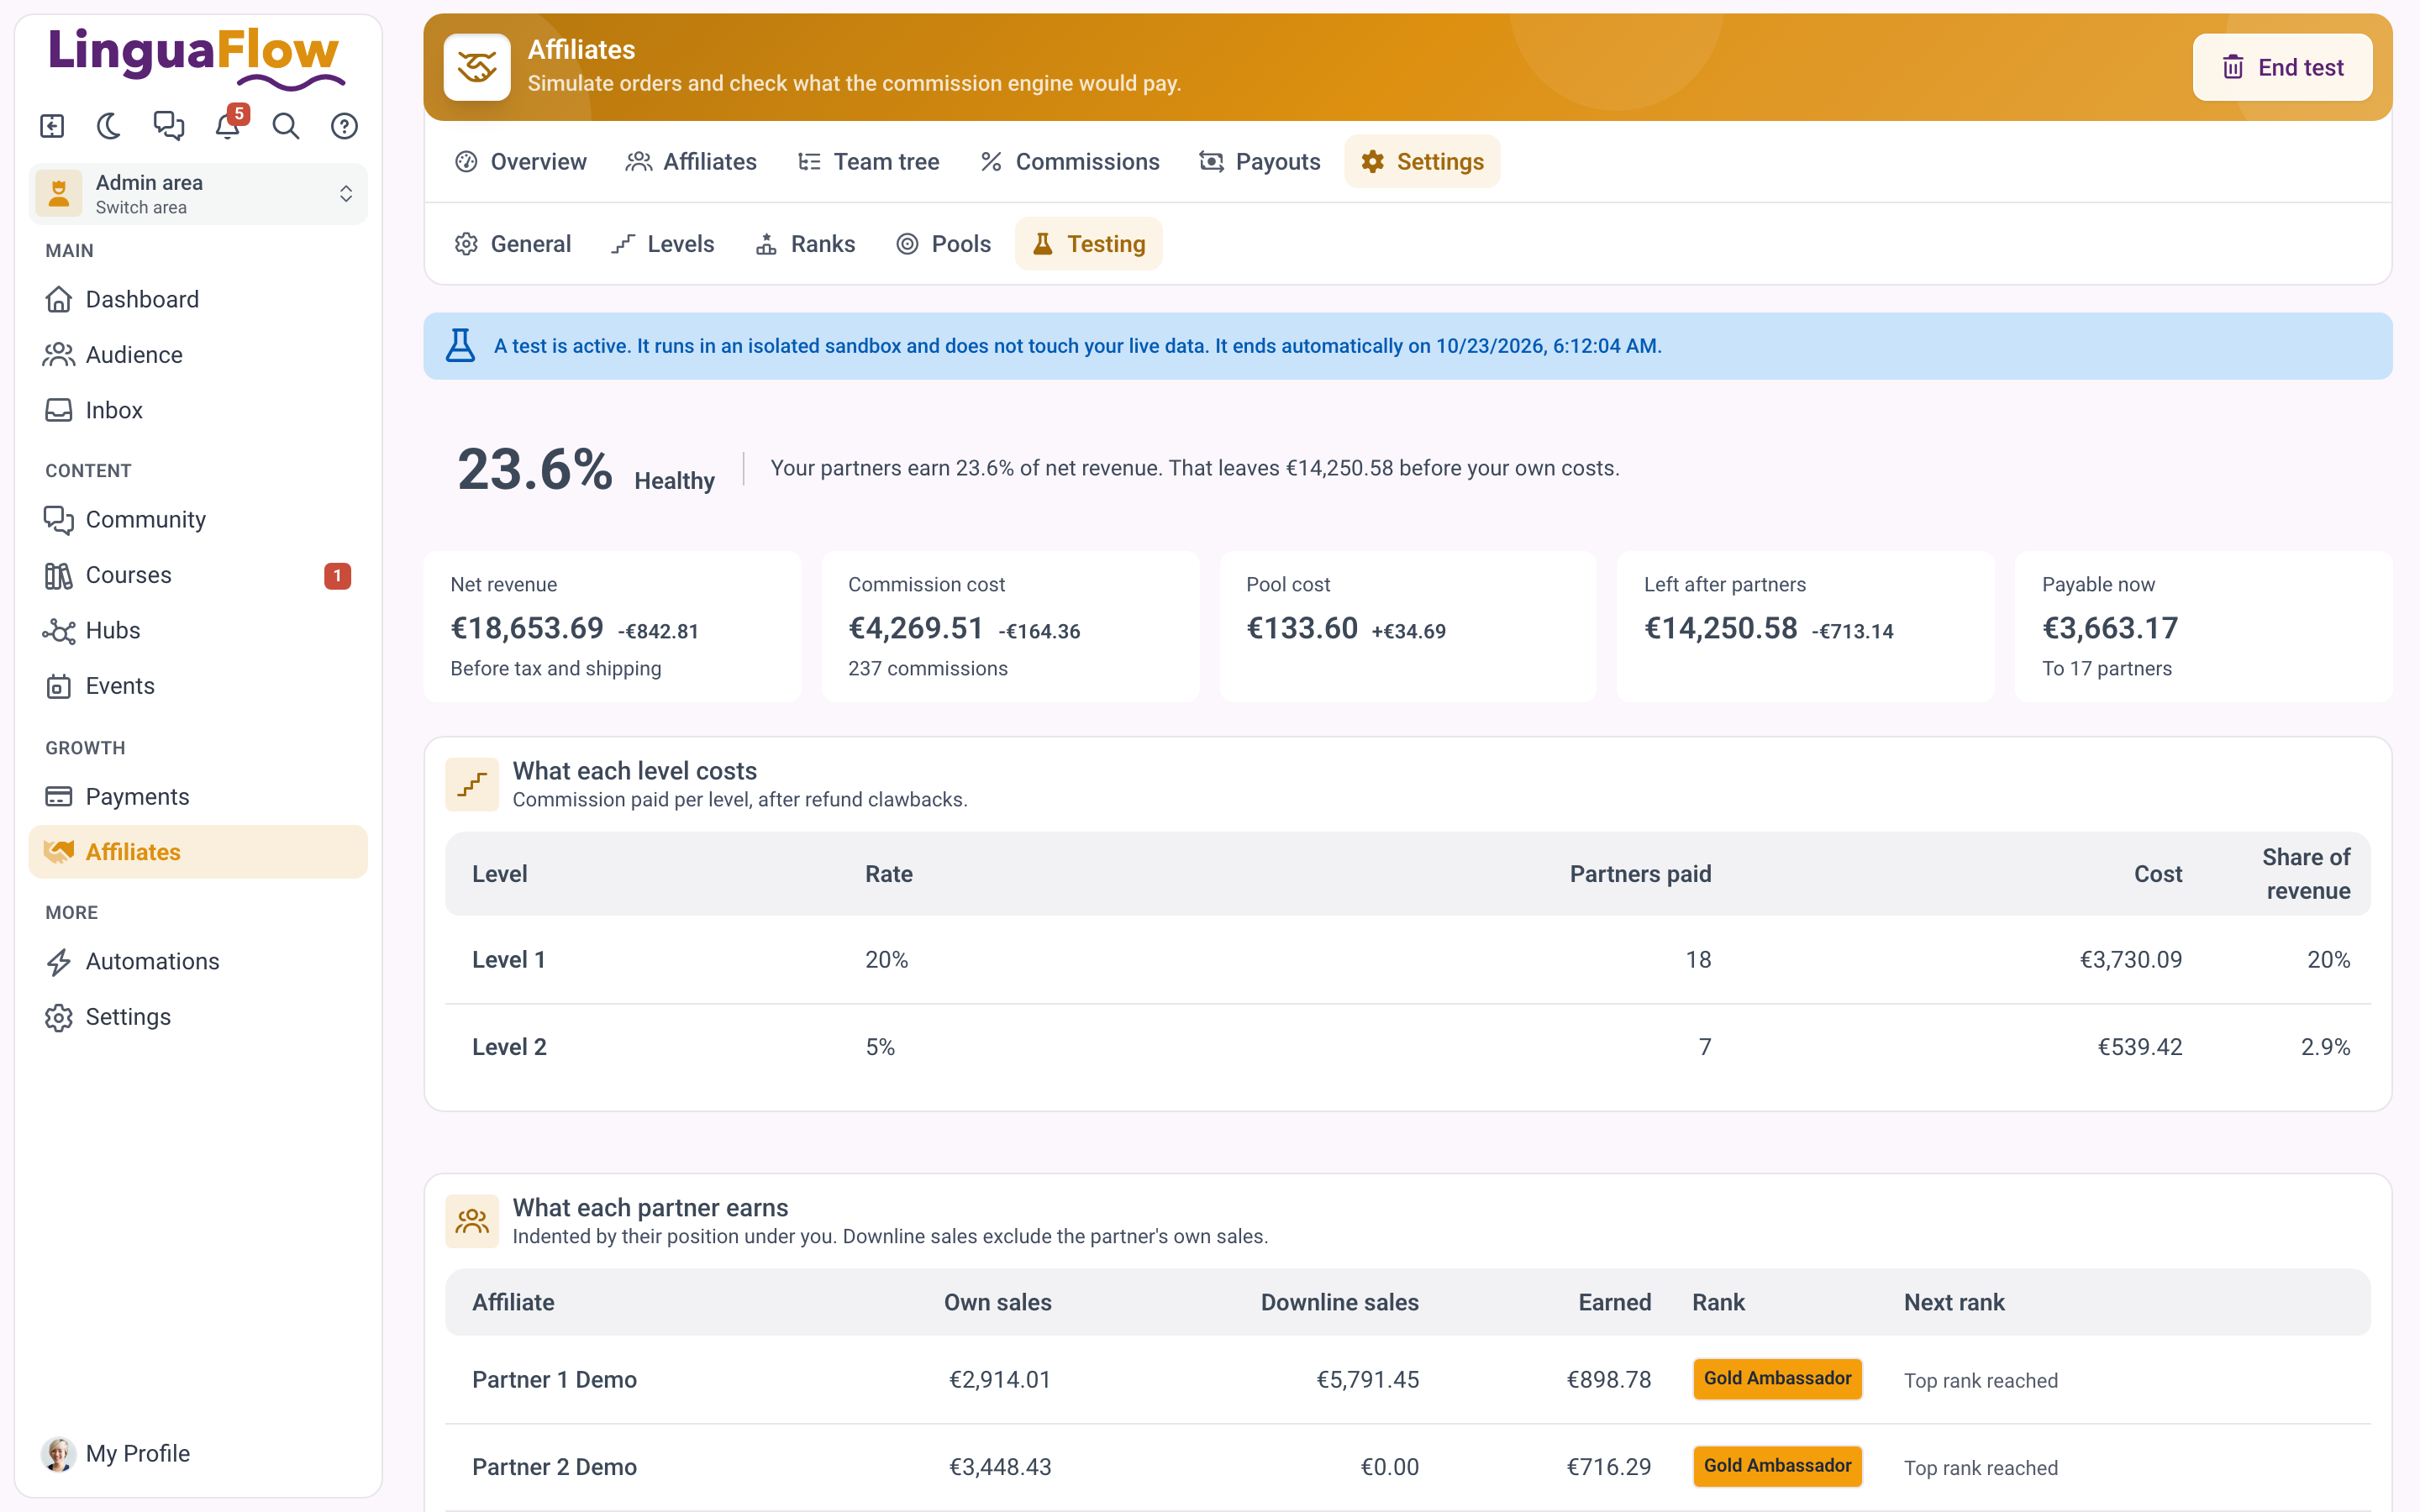
Task: Click the people icon beside partner earnings
Action: [472, 1221]
